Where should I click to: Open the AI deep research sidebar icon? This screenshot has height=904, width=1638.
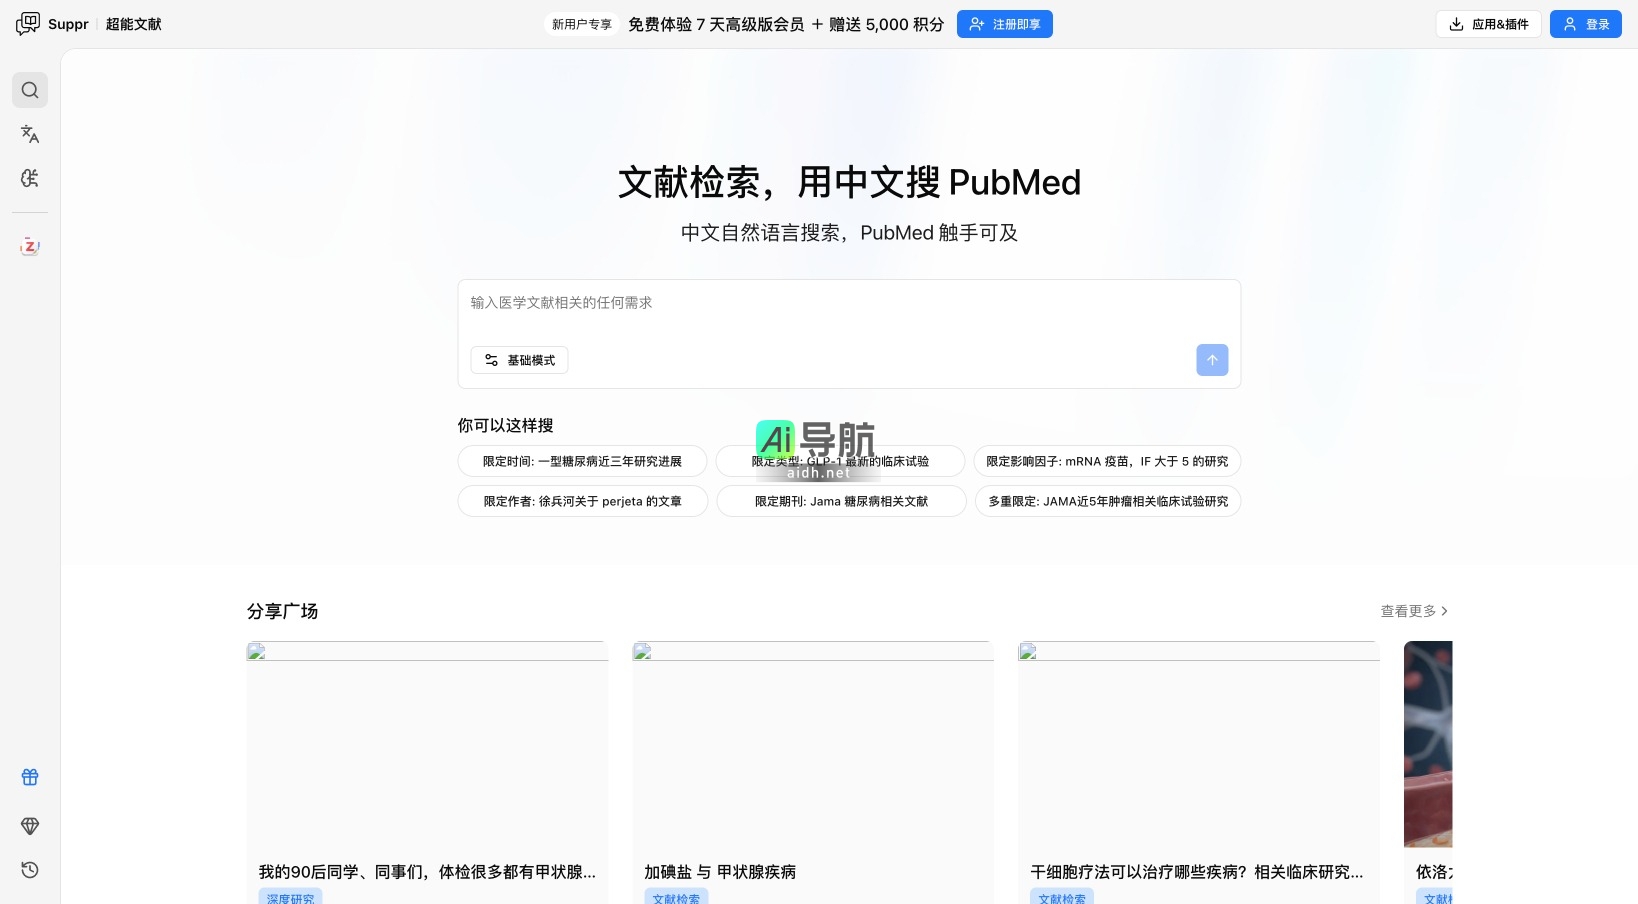pos(30,178)
